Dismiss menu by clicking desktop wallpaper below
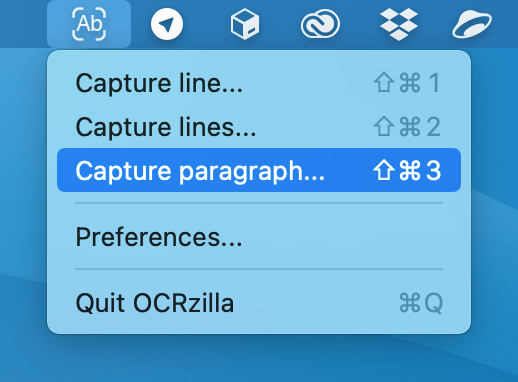Viewport: 518px width, 382px height. (259, 358)
